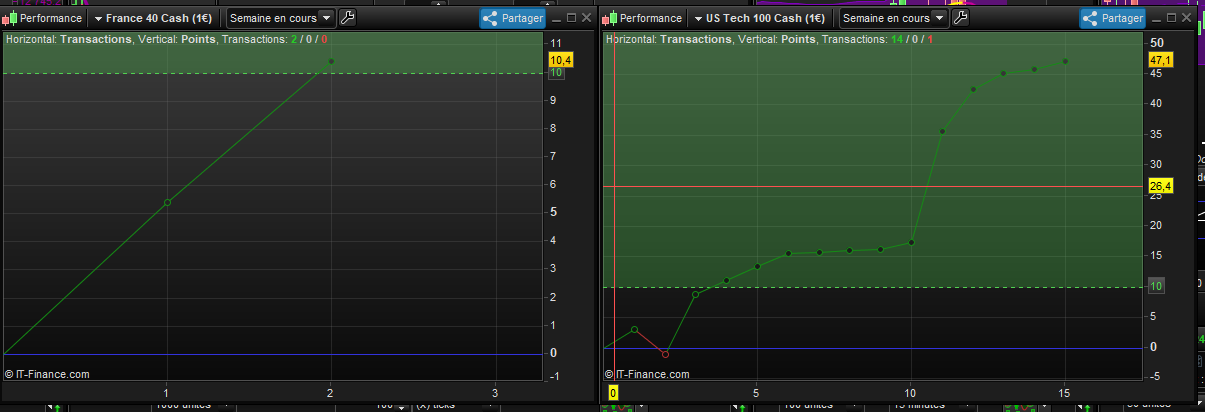
Task: Click the red losing trade point on US Tech curve
Action: point(665,354)
